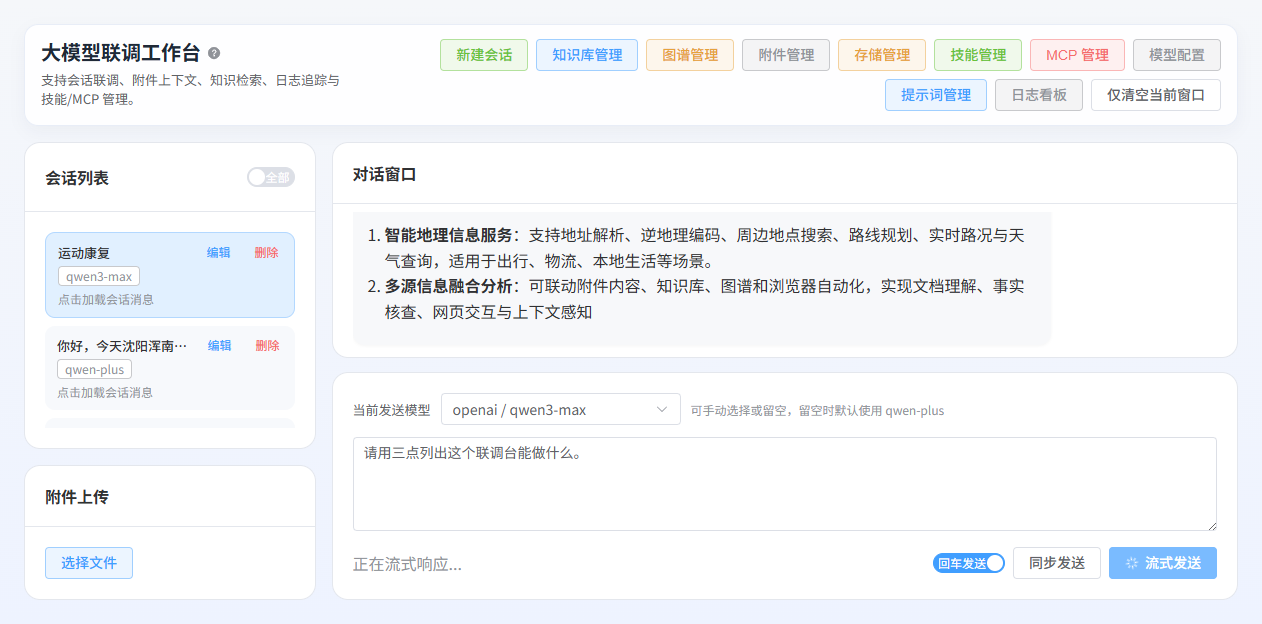Open 模型配置
Viewport: 1262px width, 624px height.
[1177, 55]
